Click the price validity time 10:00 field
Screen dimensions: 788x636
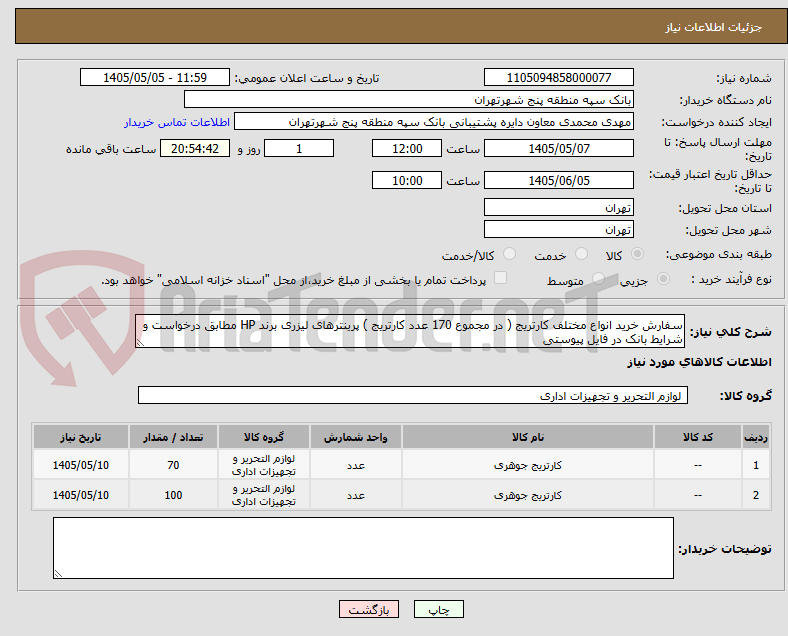click(407, 180)
